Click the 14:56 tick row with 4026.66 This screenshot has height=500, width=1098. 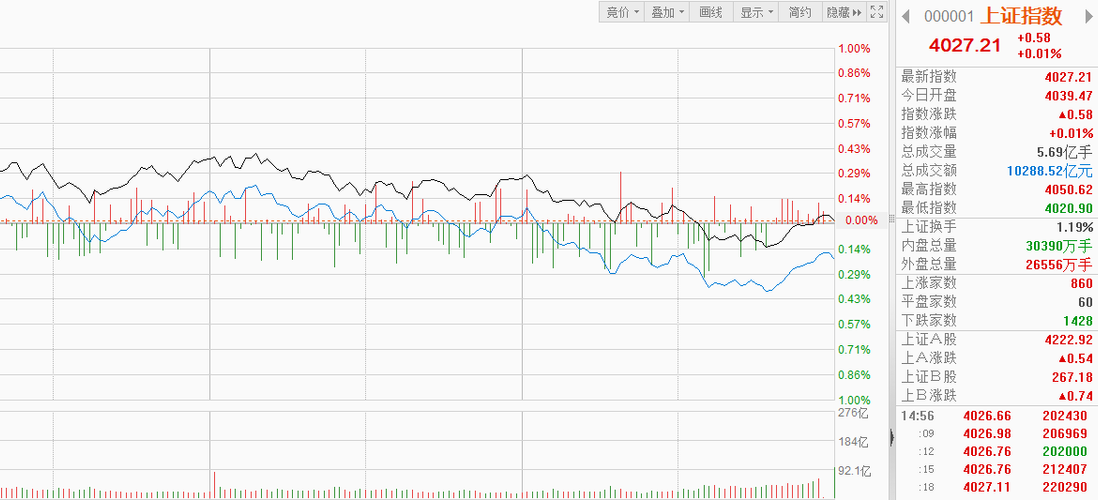[x=996, y=416]
